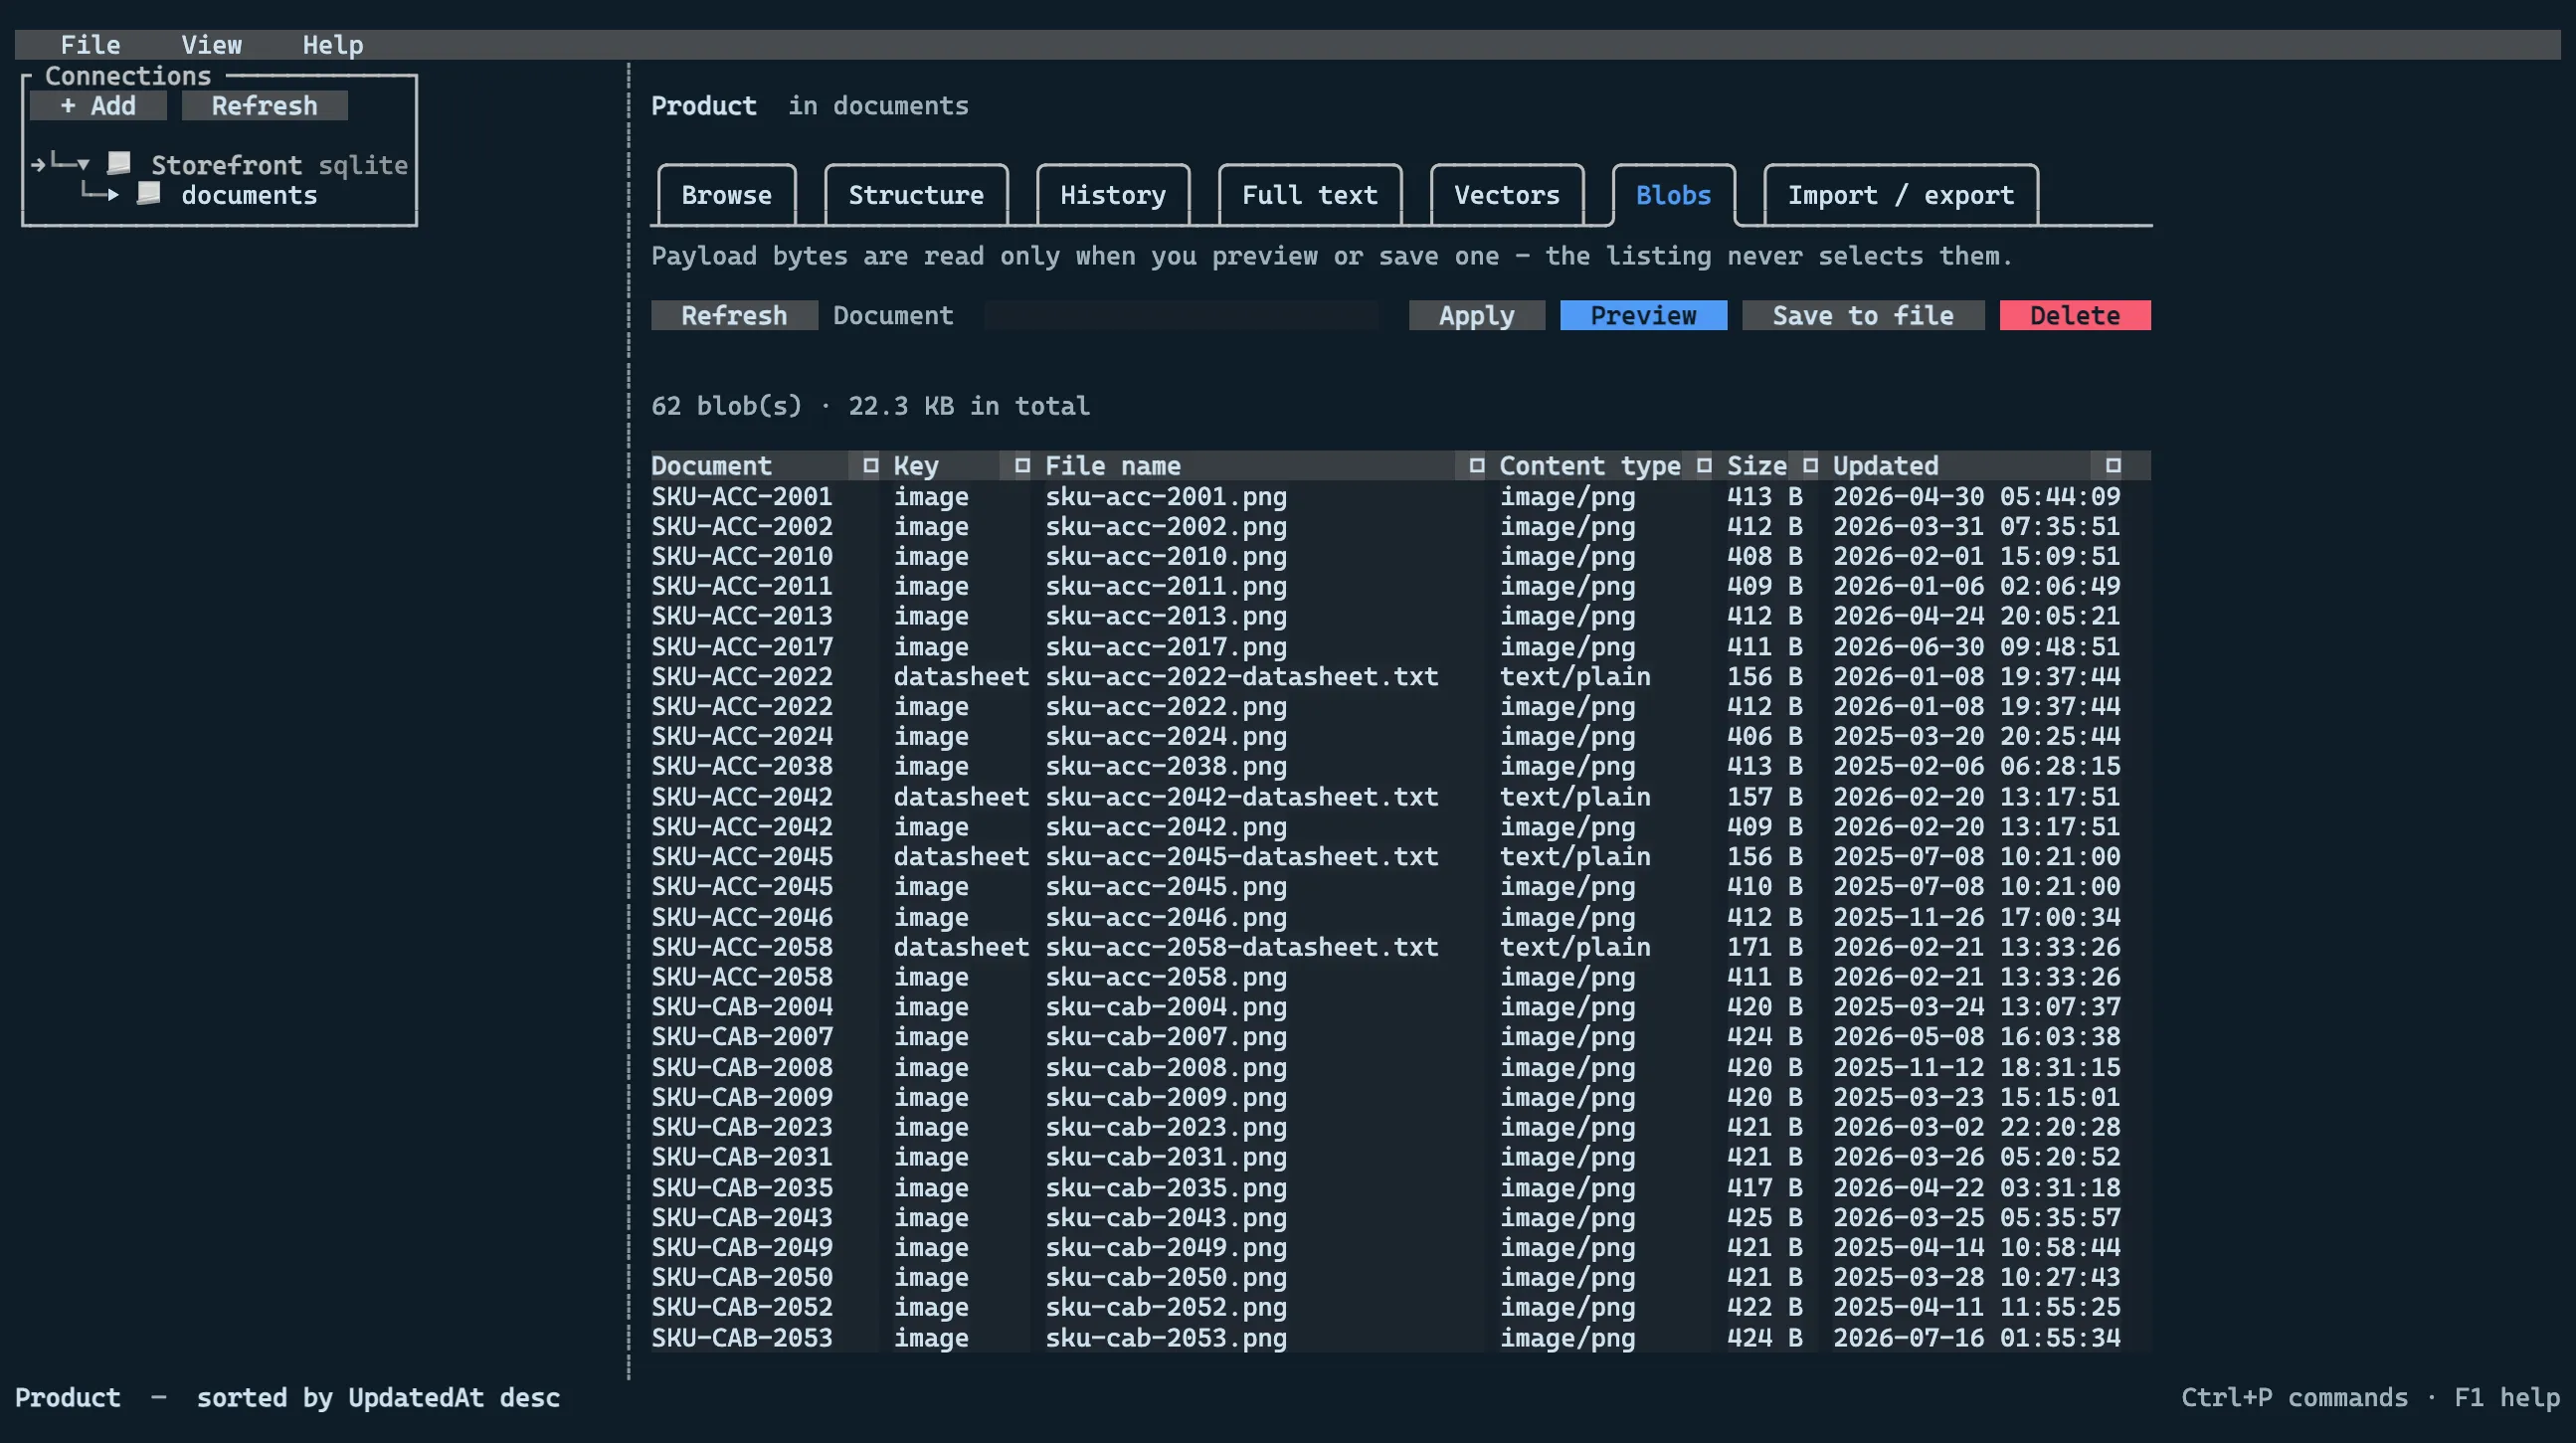Select the SKU-ACC-2017 document cell
The height and width of the screenshot is (1443, 2576).
coord(742,646)
